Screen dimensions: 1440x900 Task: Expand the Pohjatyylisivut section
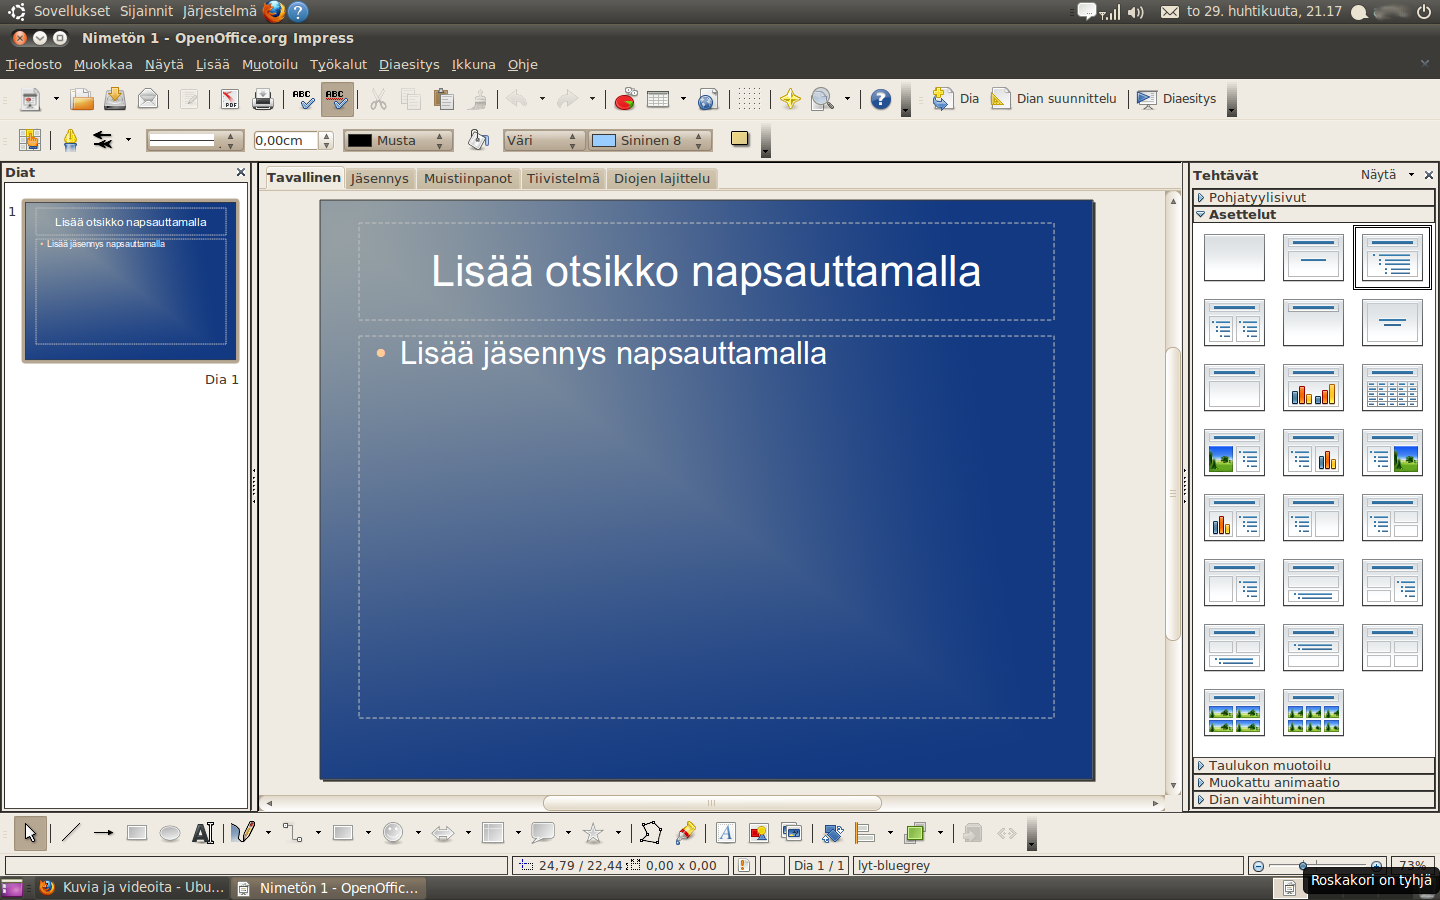click(x=1257, y=198)
